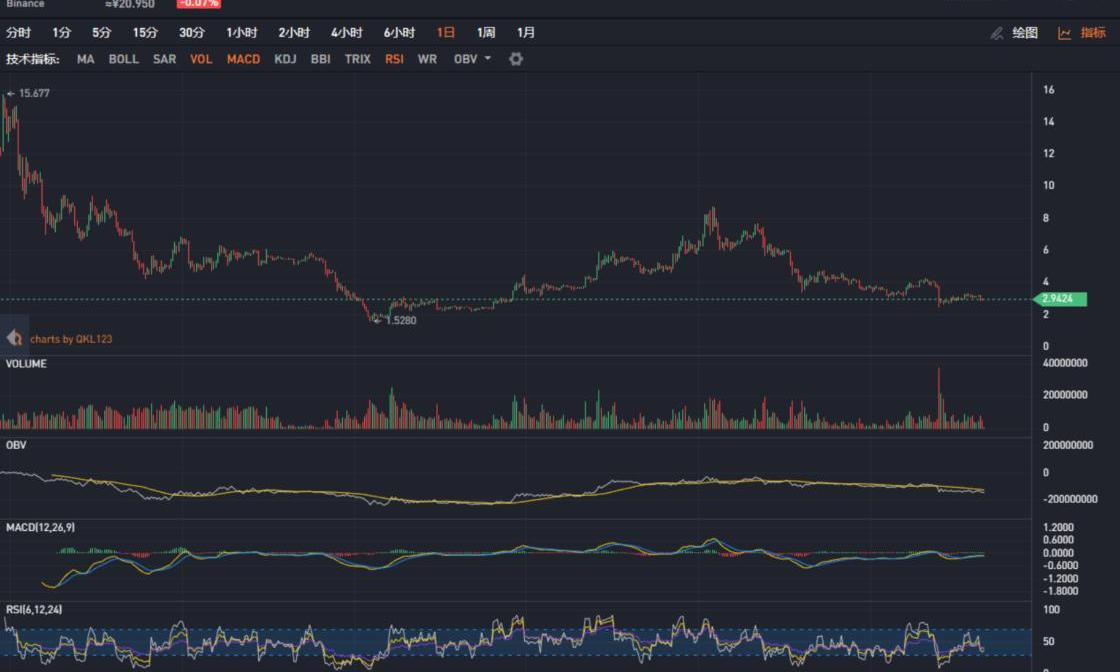The image size is (1120, 672).
Task: Click the charts by QKL123 link
Action: [x=71, y=339]
